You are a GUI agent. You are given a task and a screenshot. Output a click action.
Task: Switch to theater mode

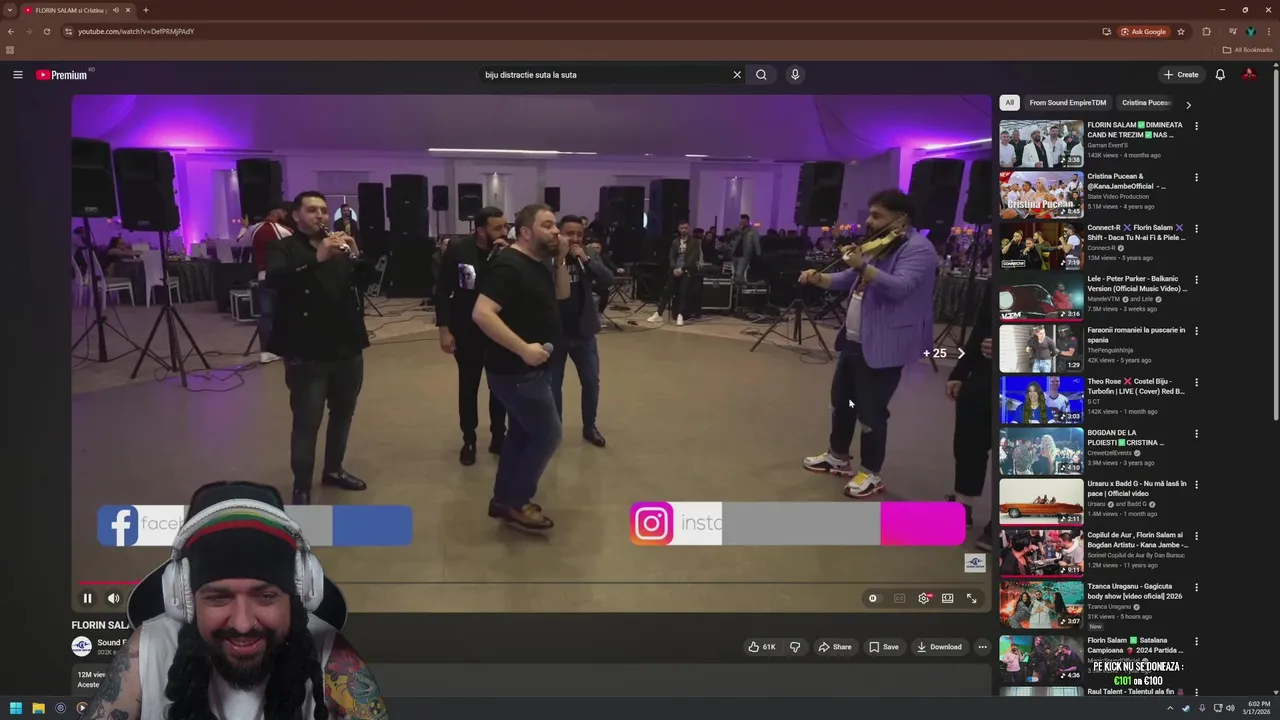coord(947,598)
